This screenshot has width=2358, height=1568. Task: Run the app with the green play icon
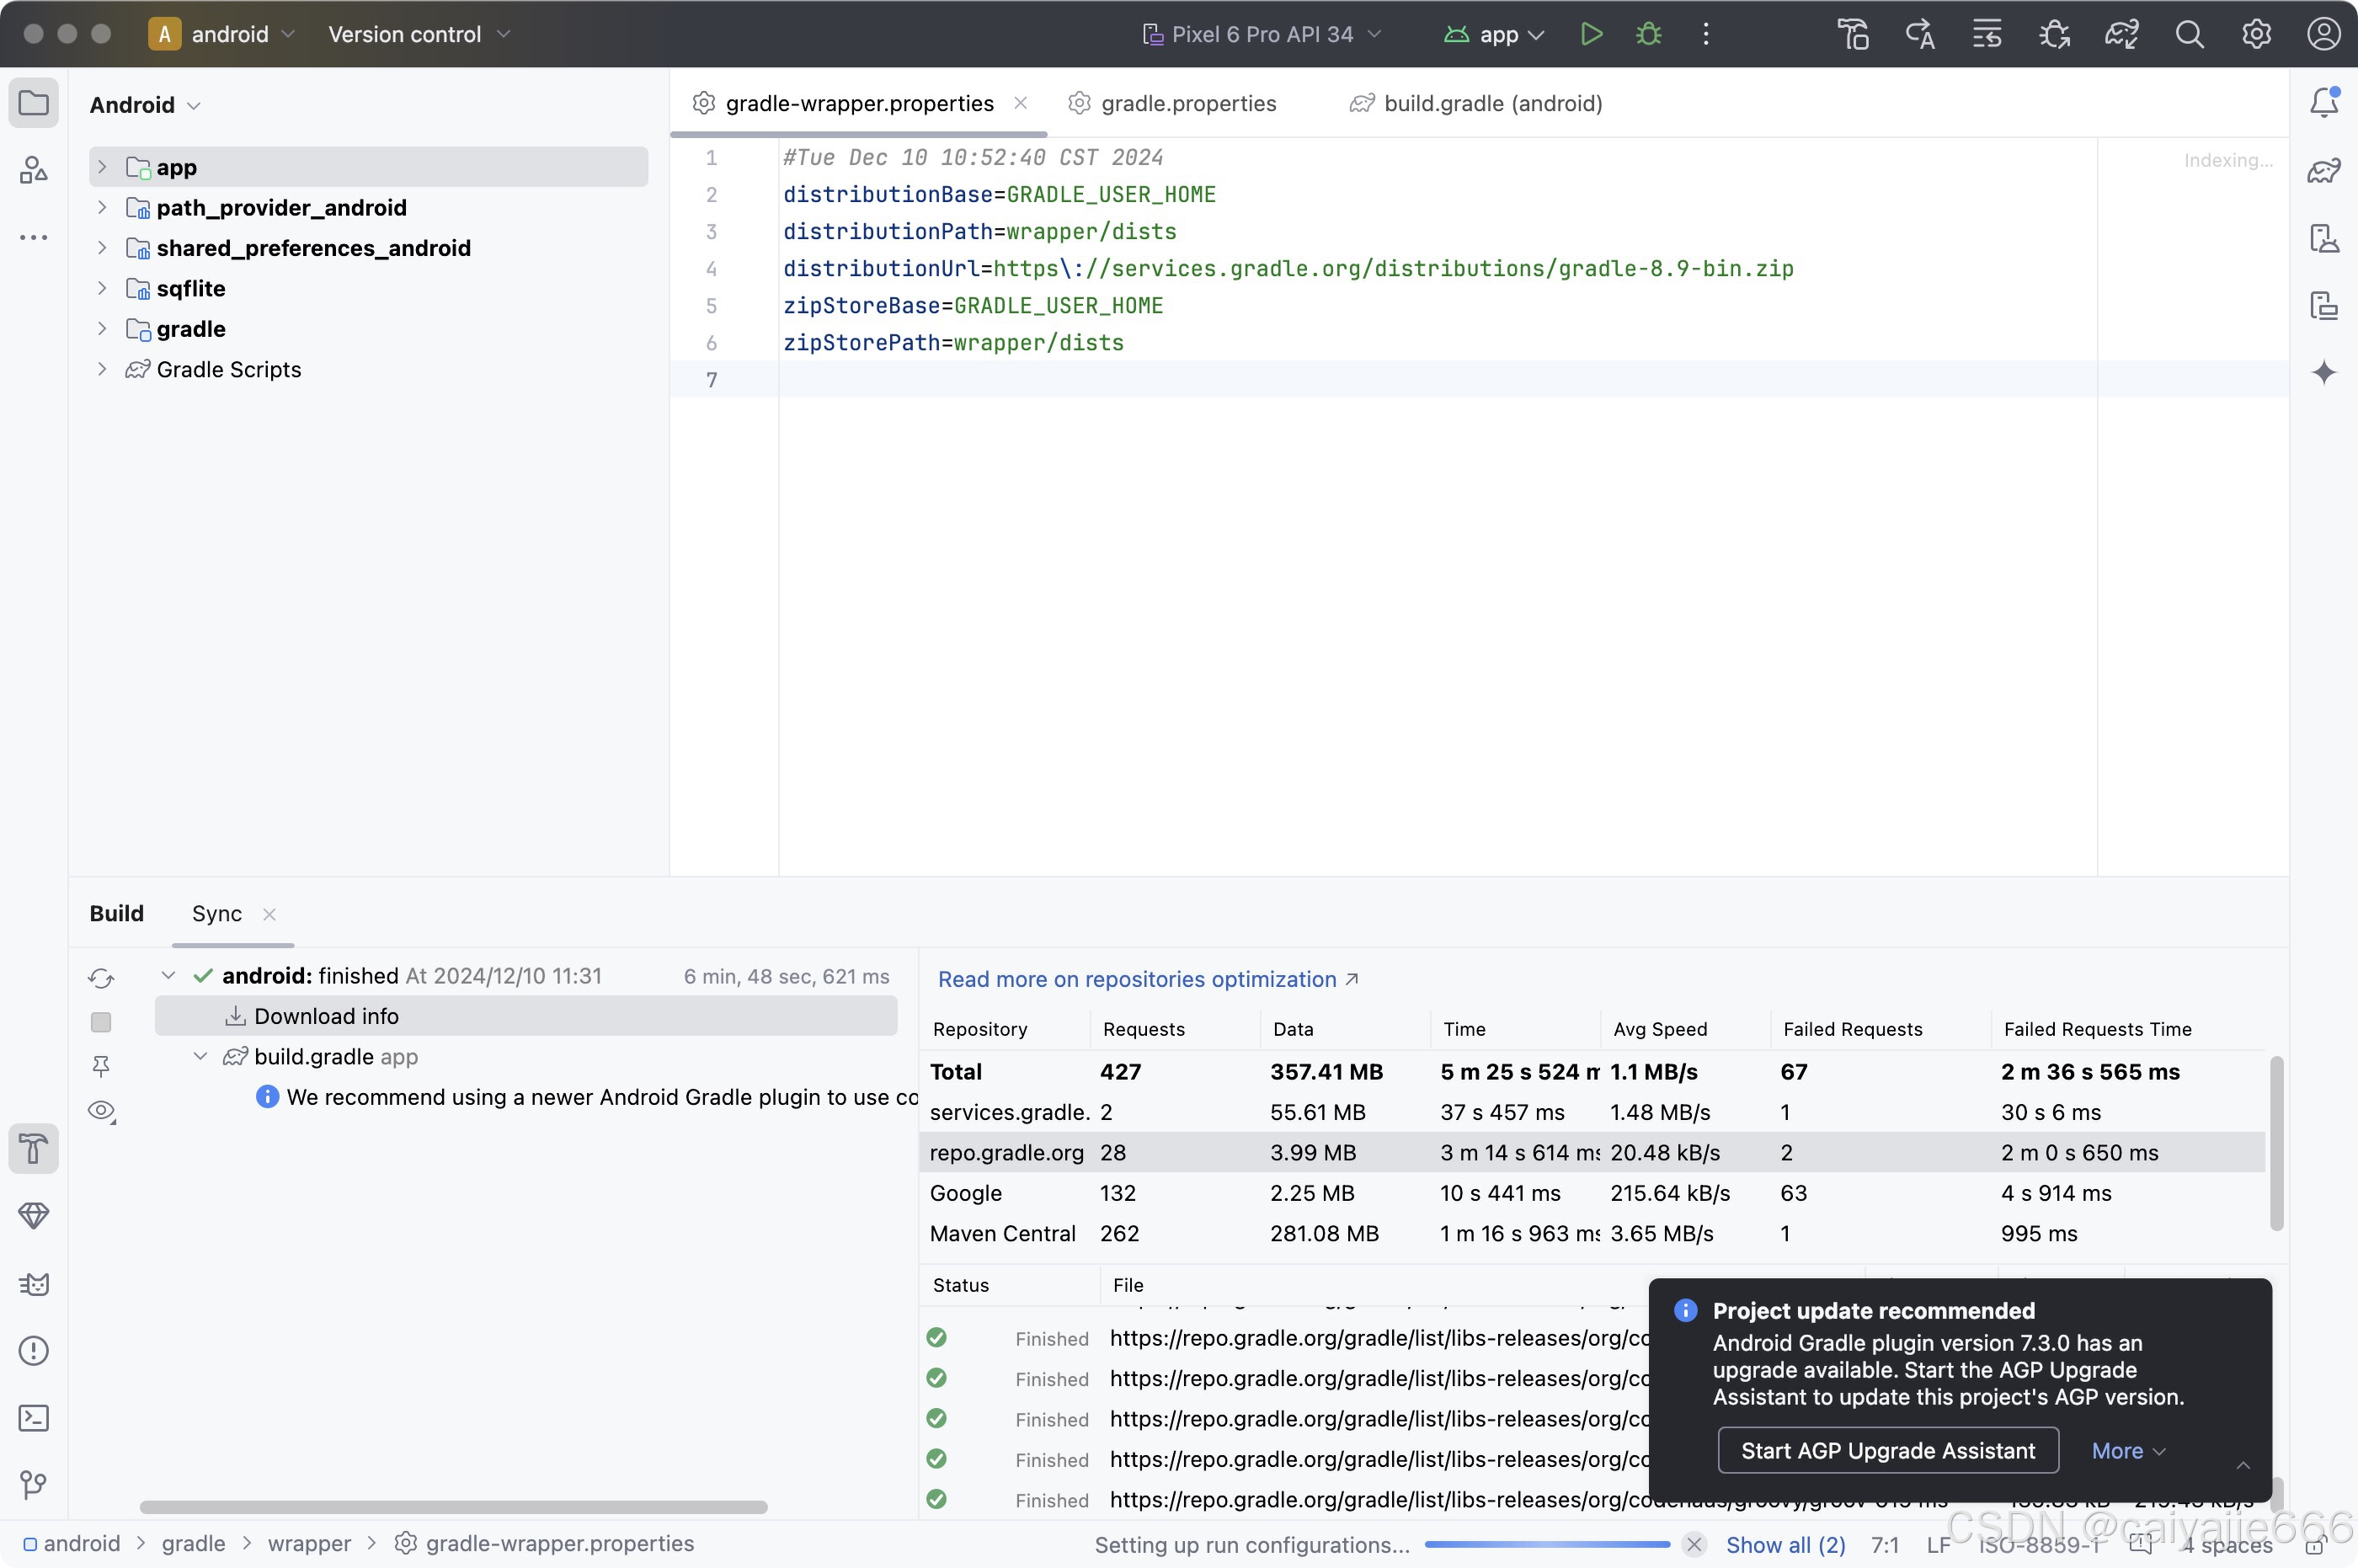pos(1590,34)
